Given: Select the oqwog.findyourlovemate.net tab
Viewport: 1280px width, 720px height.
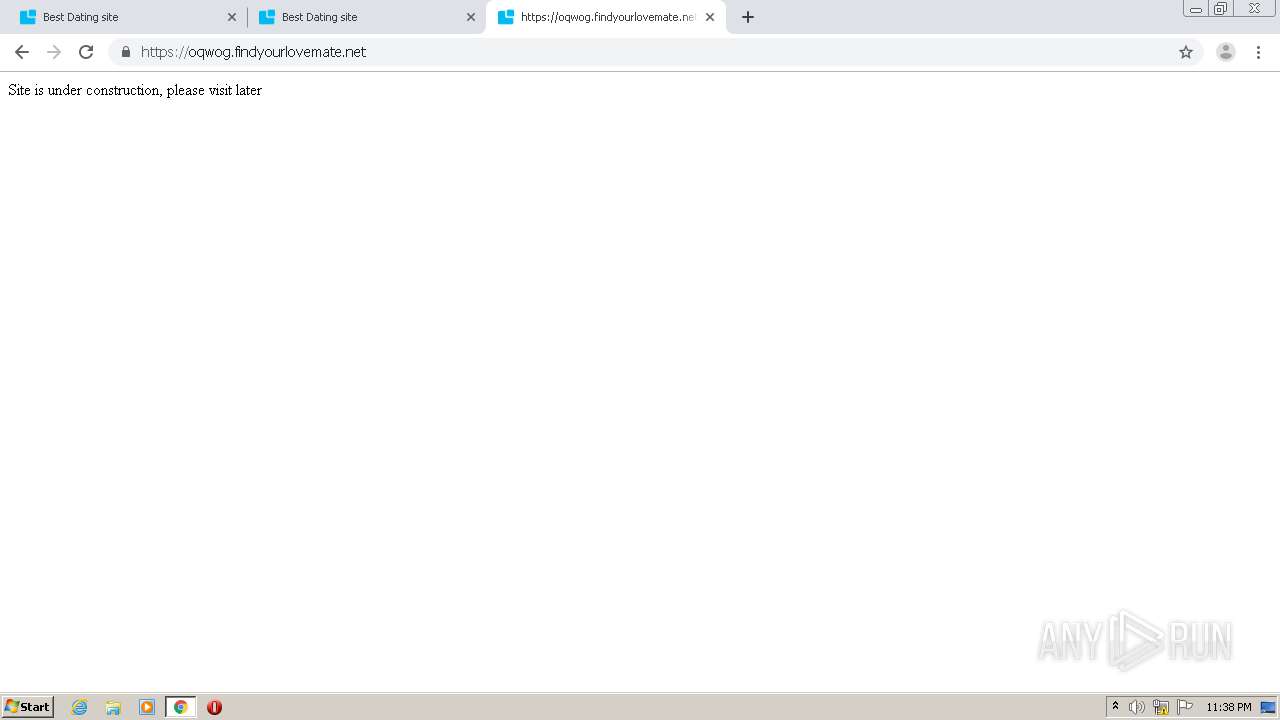Looking at the screenshot, I should pyautogui.click(x=606, y=17).
